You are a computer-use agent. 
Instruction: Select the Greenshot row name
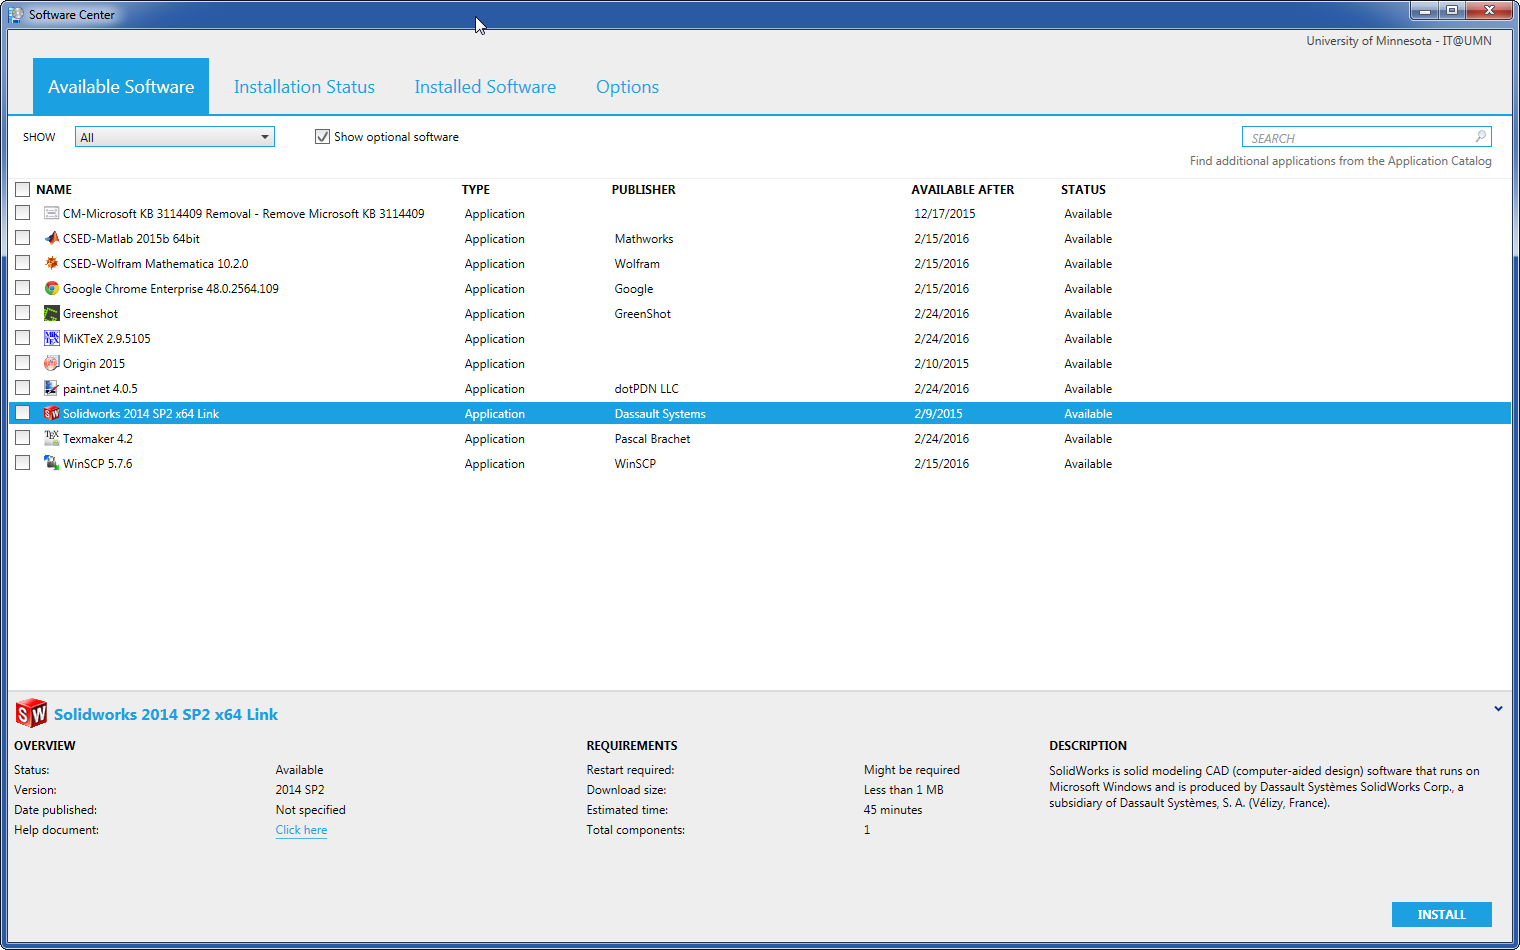tap(90, 314)
